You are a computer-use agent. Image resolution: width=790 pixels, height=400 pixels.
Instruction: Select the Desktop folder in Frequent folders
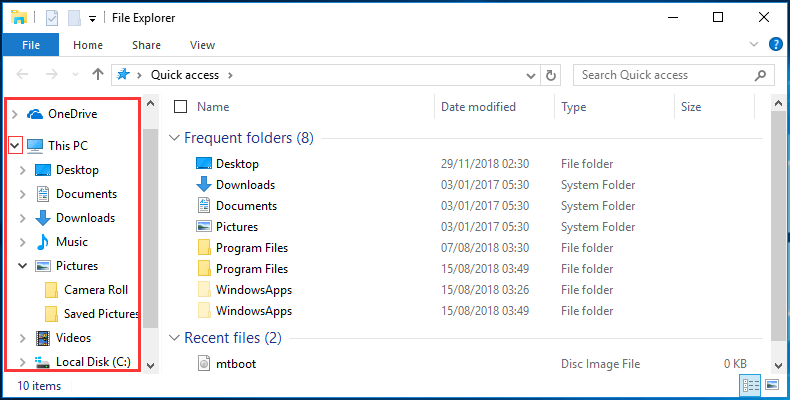pyautogui.click(x=237, y=164)
